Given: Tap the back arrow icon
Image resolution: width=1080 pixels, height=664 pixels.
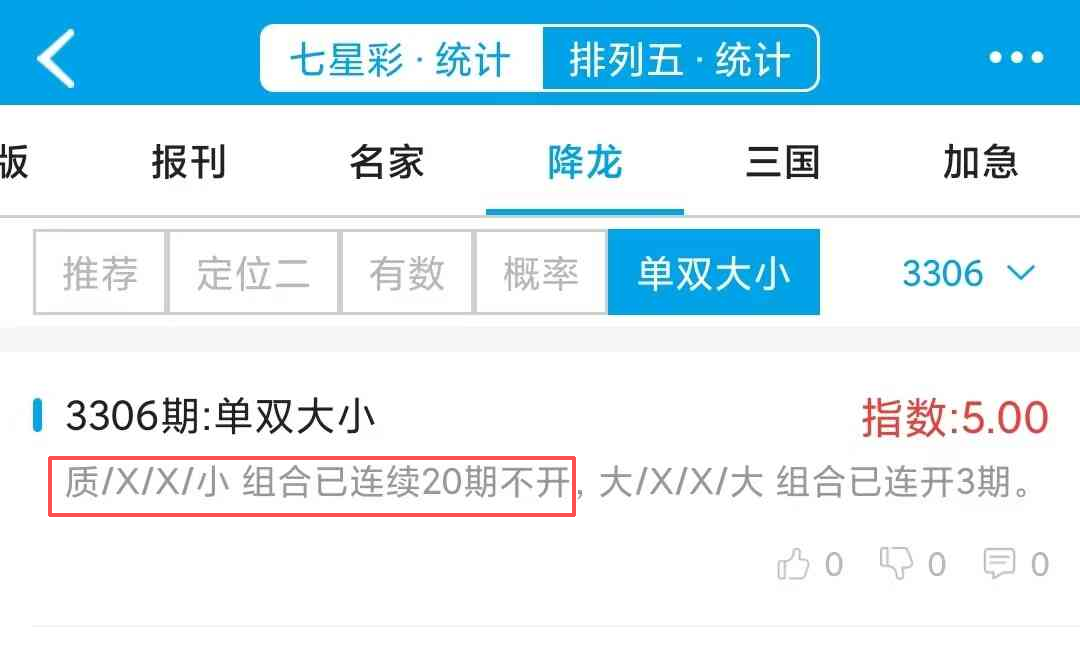Looking at the screenshot, I should tap(56, 59).
